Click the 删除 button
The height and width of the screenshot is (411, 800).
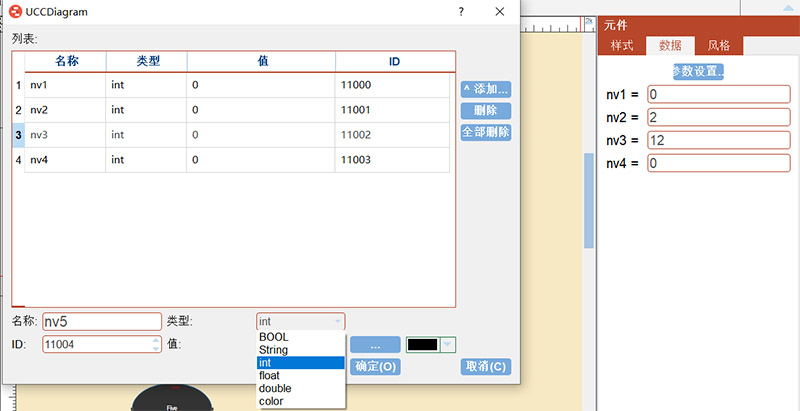[x=485, y=111]
